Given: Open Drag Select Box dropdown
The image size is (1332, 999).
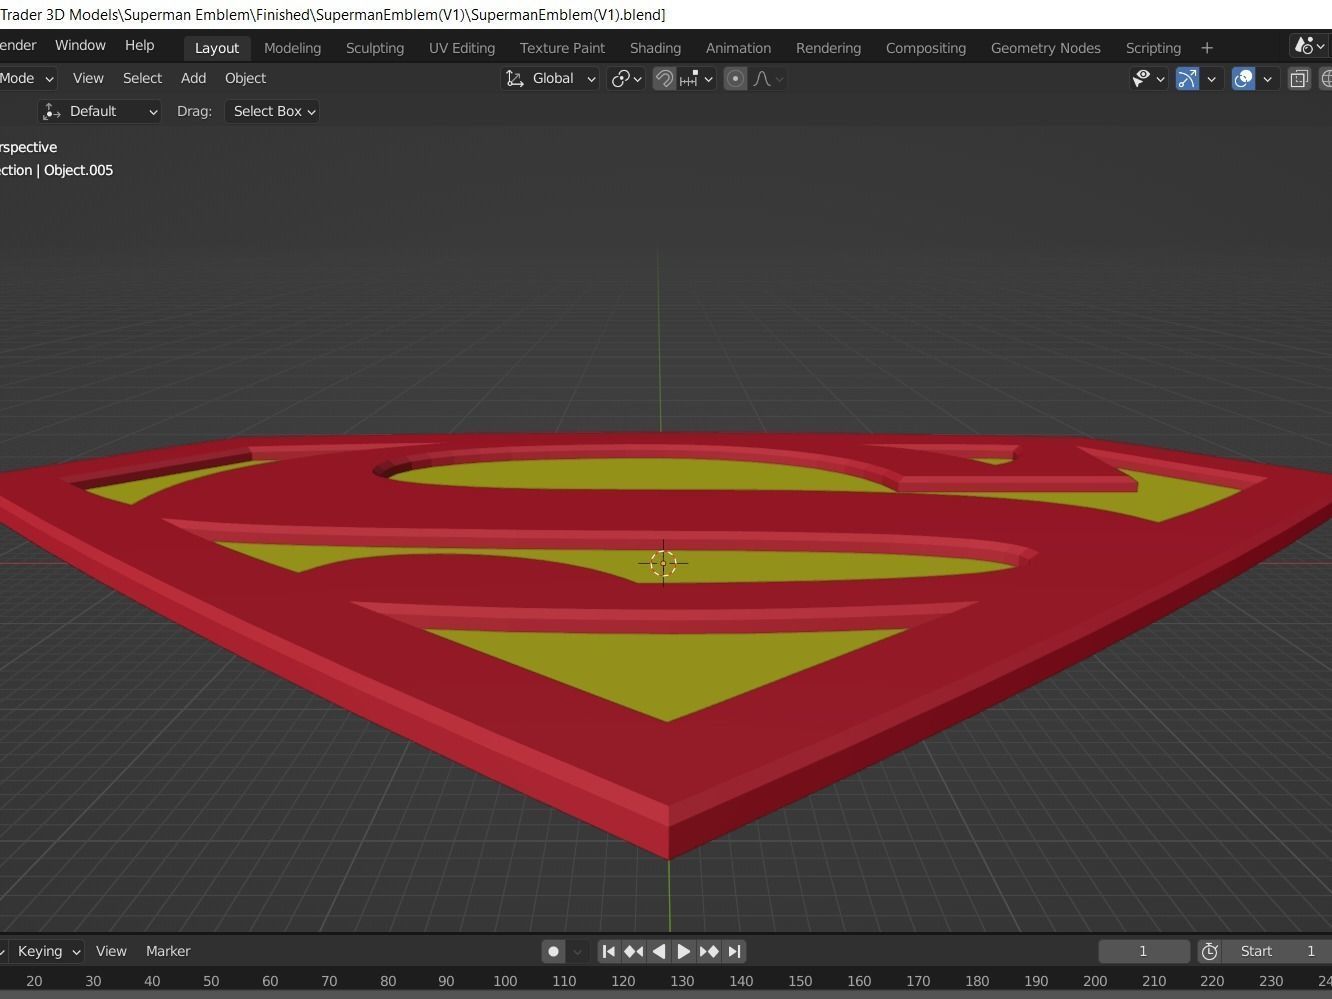Looking at the screenshot, I should (x=273, y=111).
